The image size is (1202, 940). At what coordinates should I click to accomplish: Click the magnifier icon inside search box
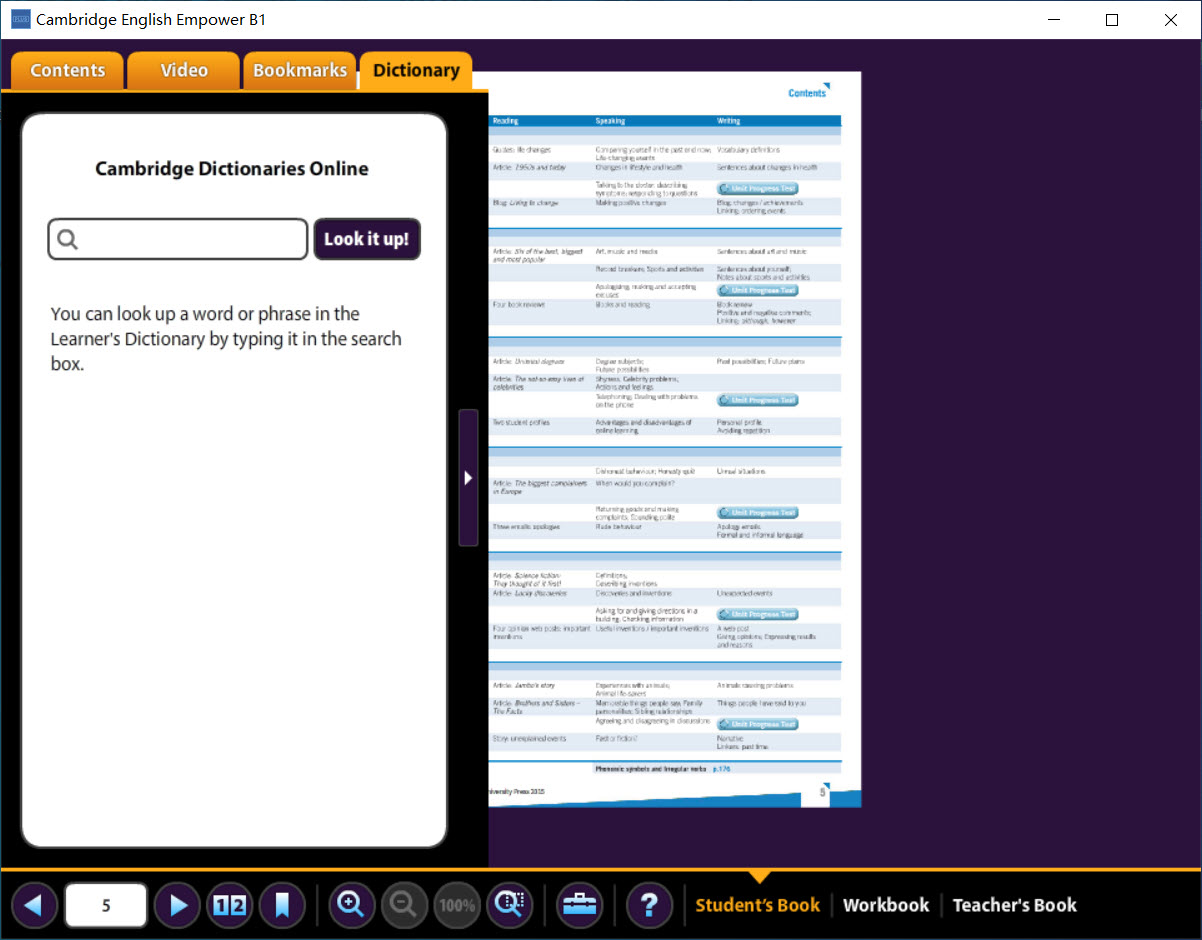click(x=68, y=240)
